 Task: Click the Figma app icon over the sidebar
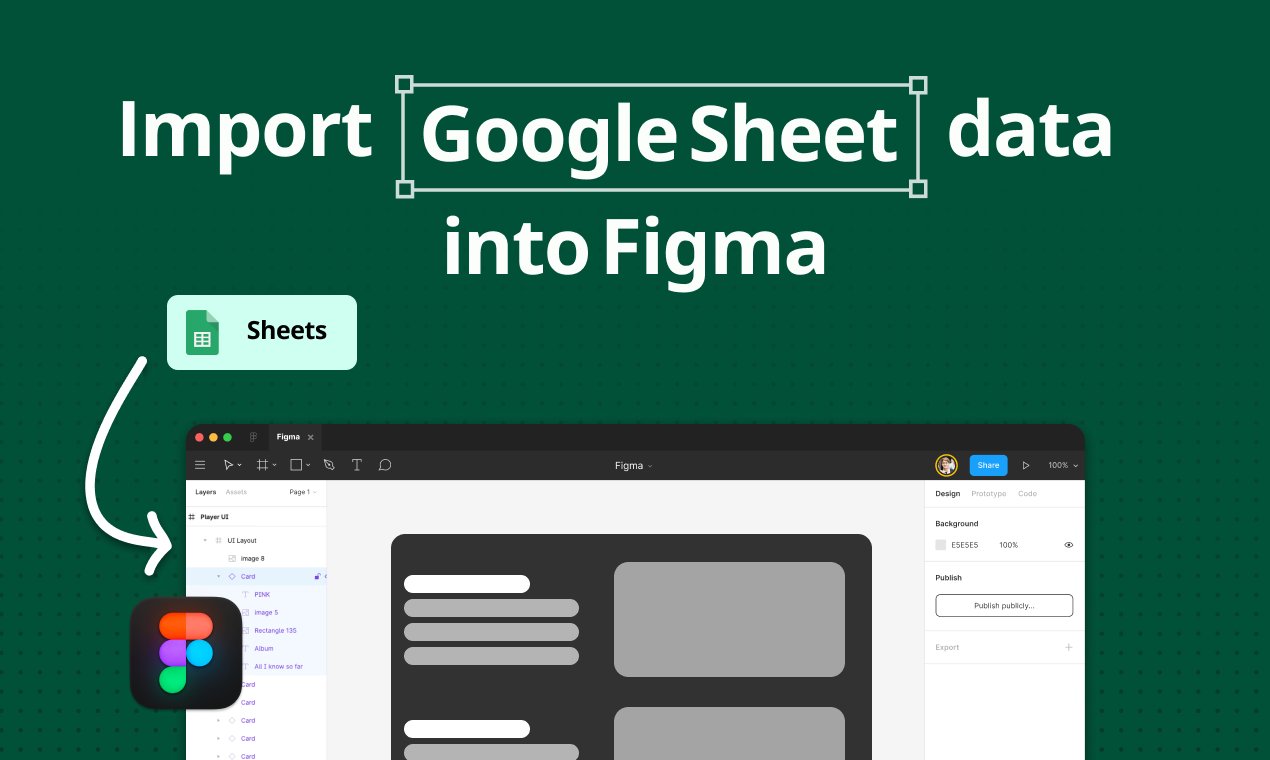pyautogui.click(x=186, y=652)
